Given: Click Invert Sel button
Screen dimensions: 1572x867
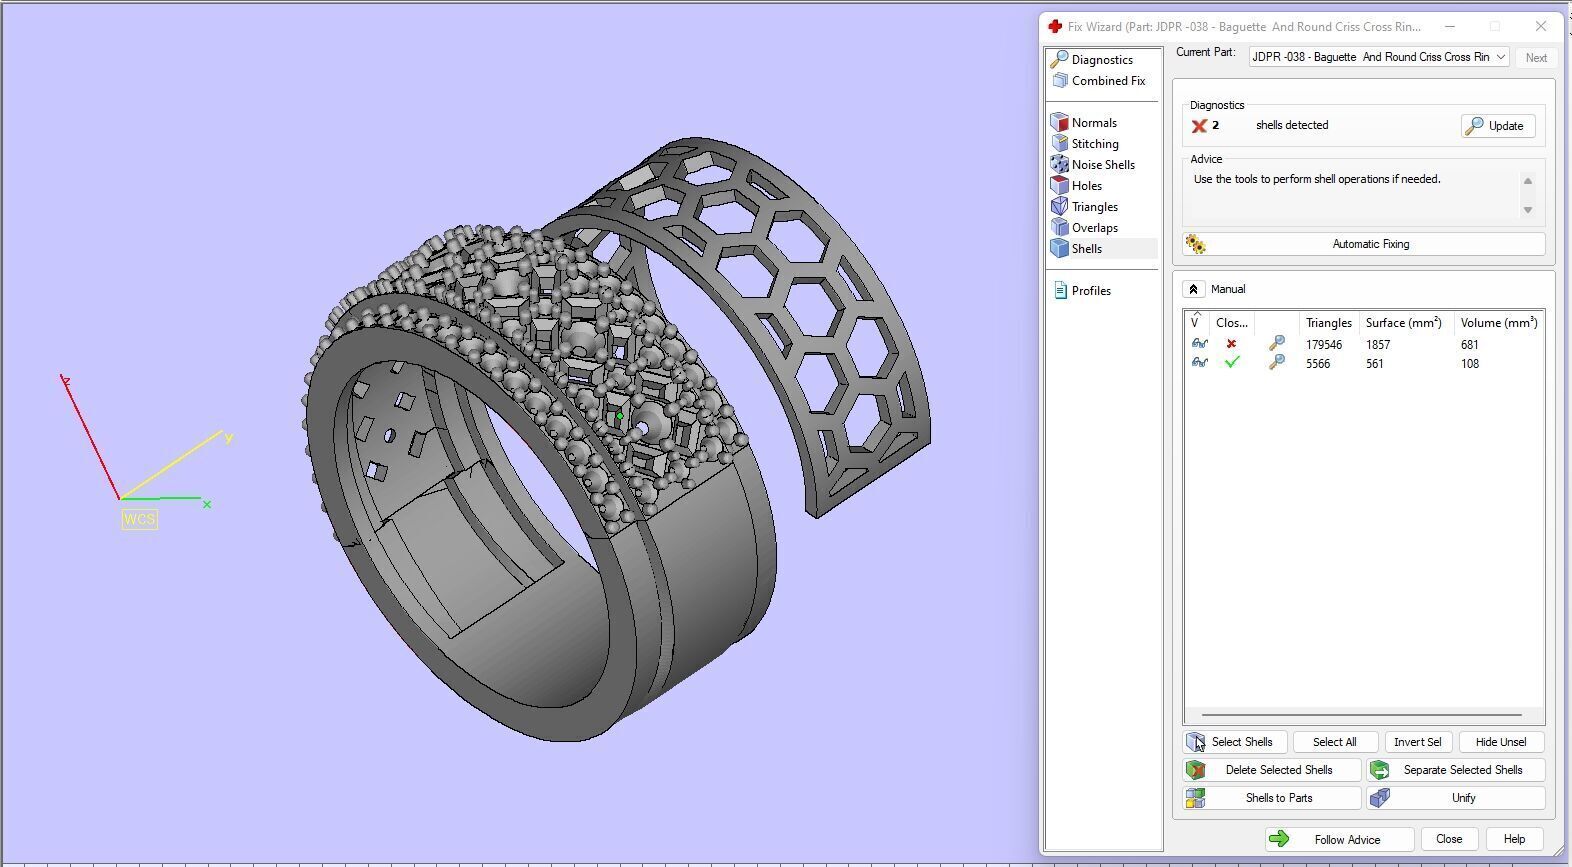Looking at the screenshot, I should [x=1417, y=742].
